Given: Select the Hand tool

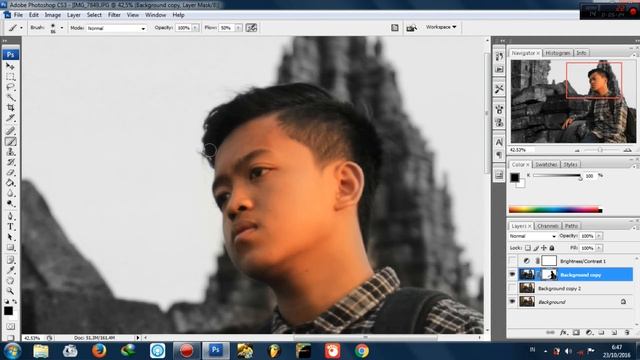Looking at the screenshot, I should click(x=11, y=281).
